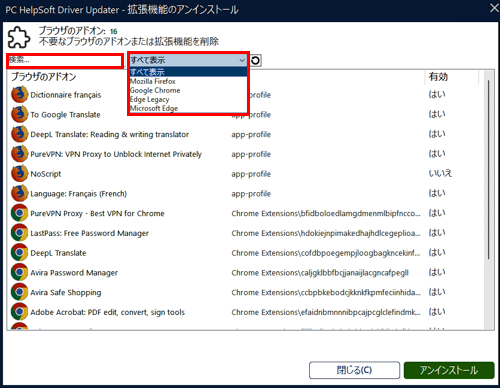Click Chrome icon beside DeepL Translate extension
This screenshot has width=500, height=388.
point(20,253)
